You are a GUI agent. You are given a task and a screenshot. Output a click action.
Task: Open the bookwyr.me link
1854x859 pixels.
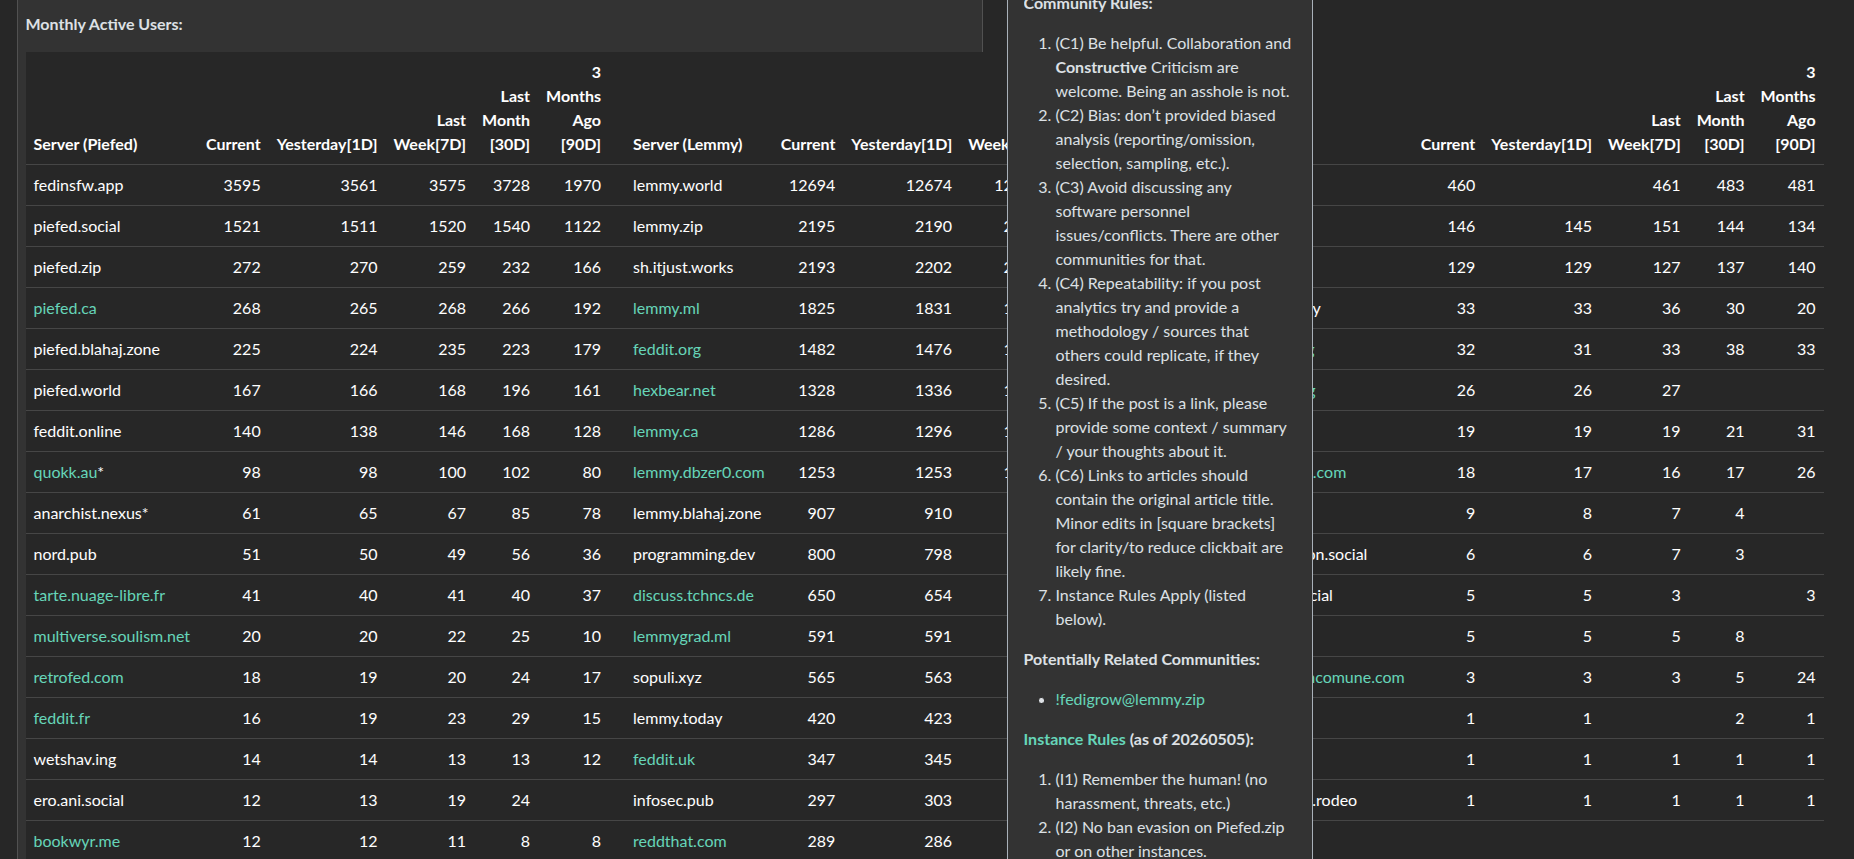click(76, 842)
